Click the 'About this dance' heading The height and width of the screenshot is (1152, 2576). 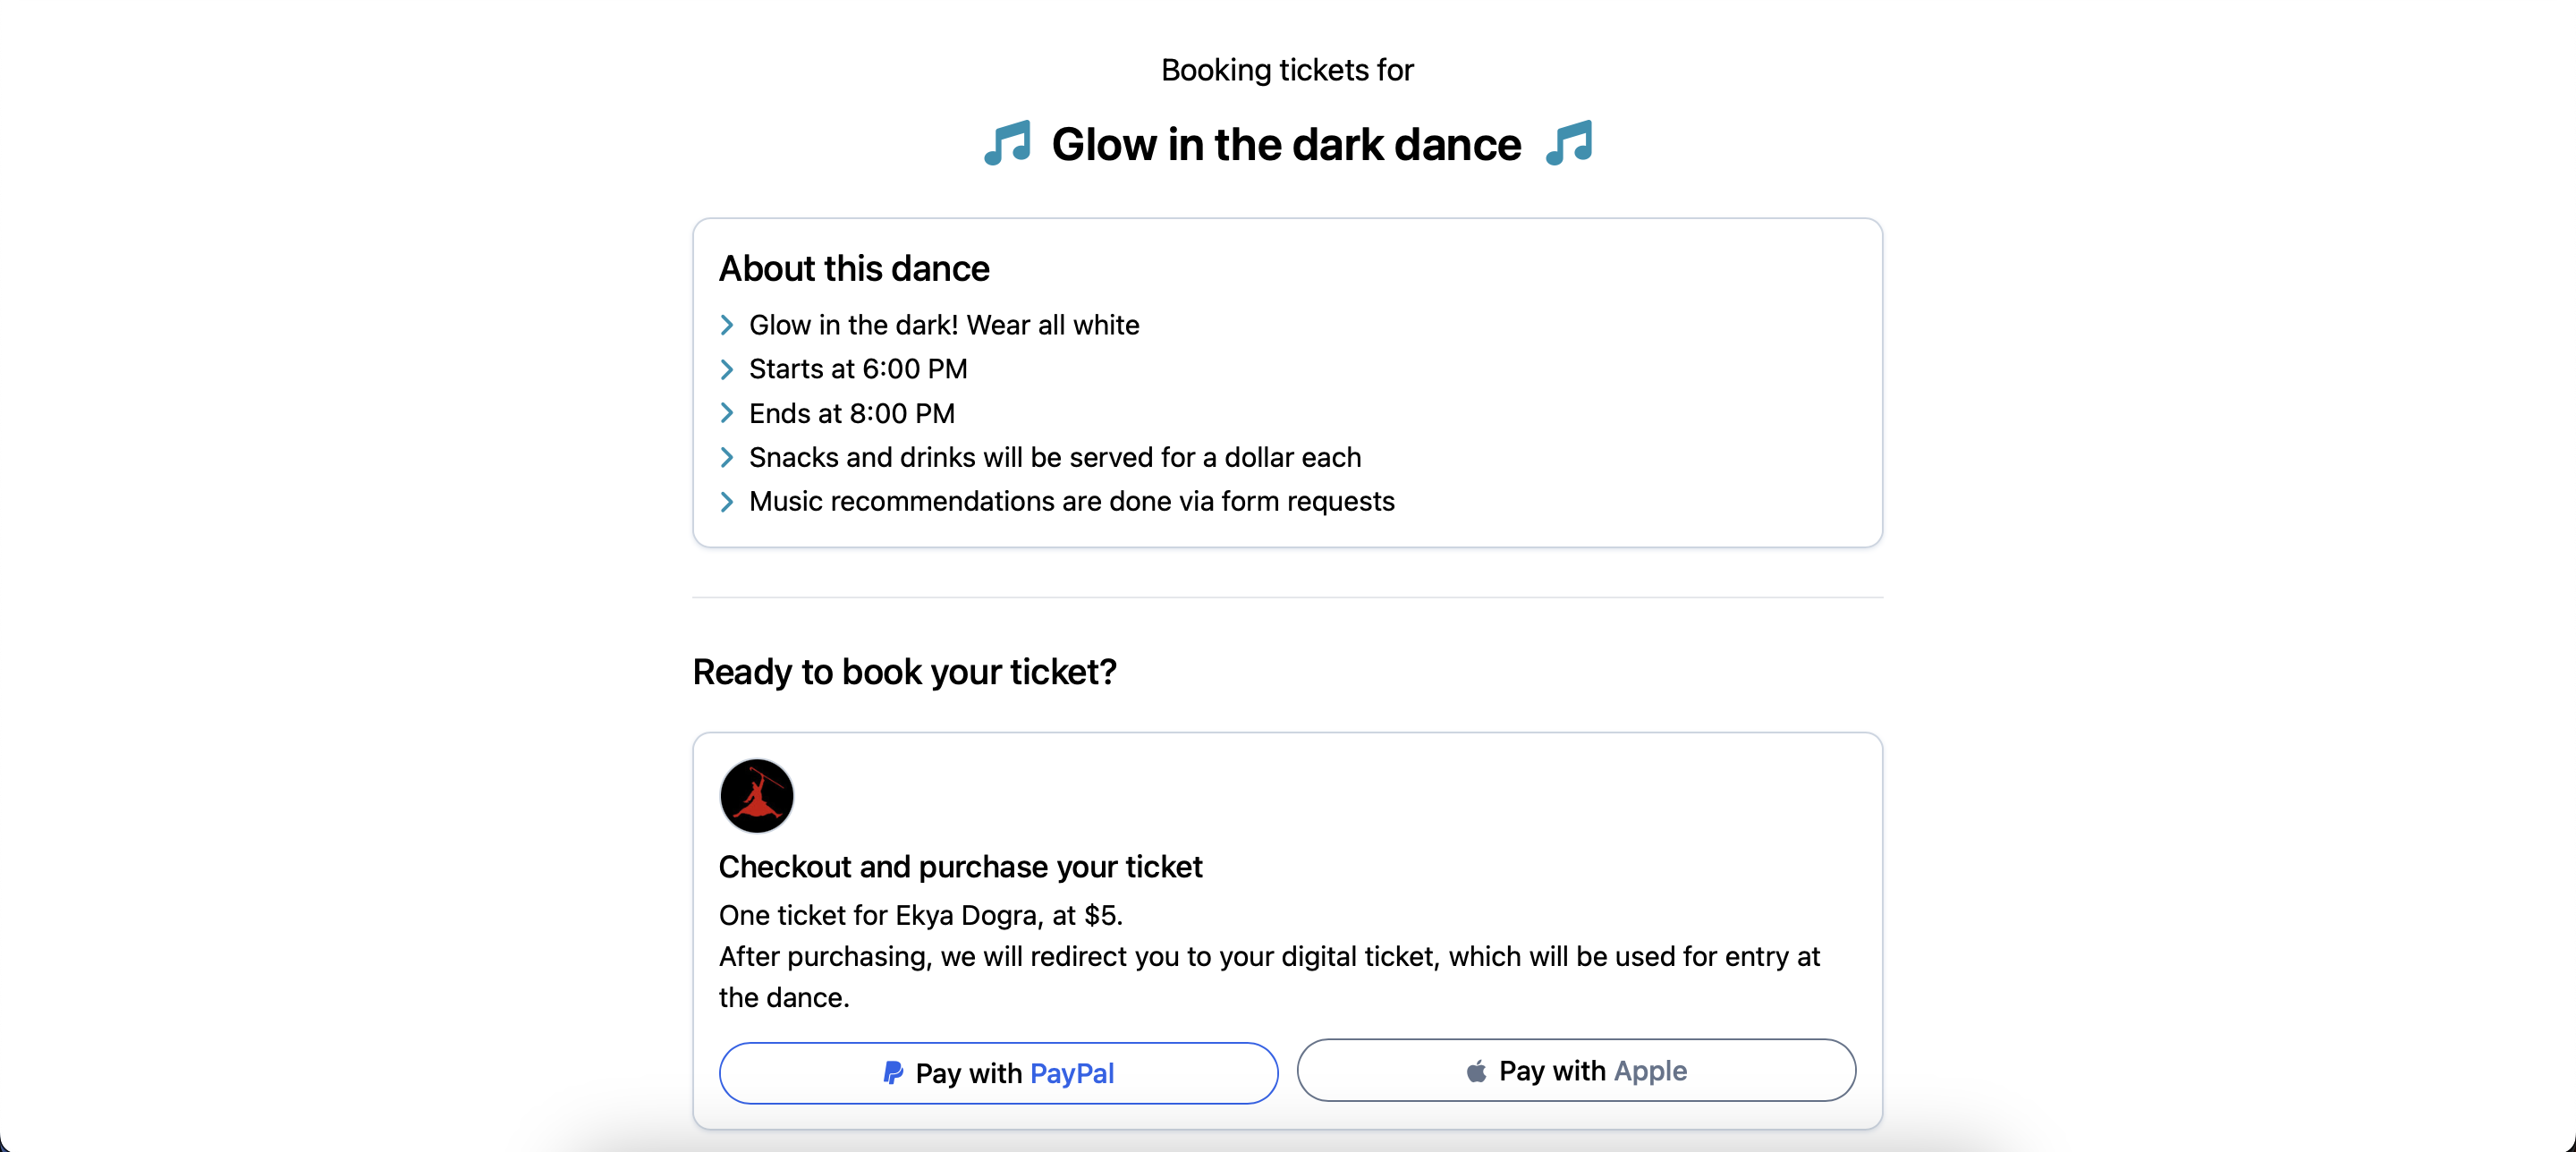854,268
